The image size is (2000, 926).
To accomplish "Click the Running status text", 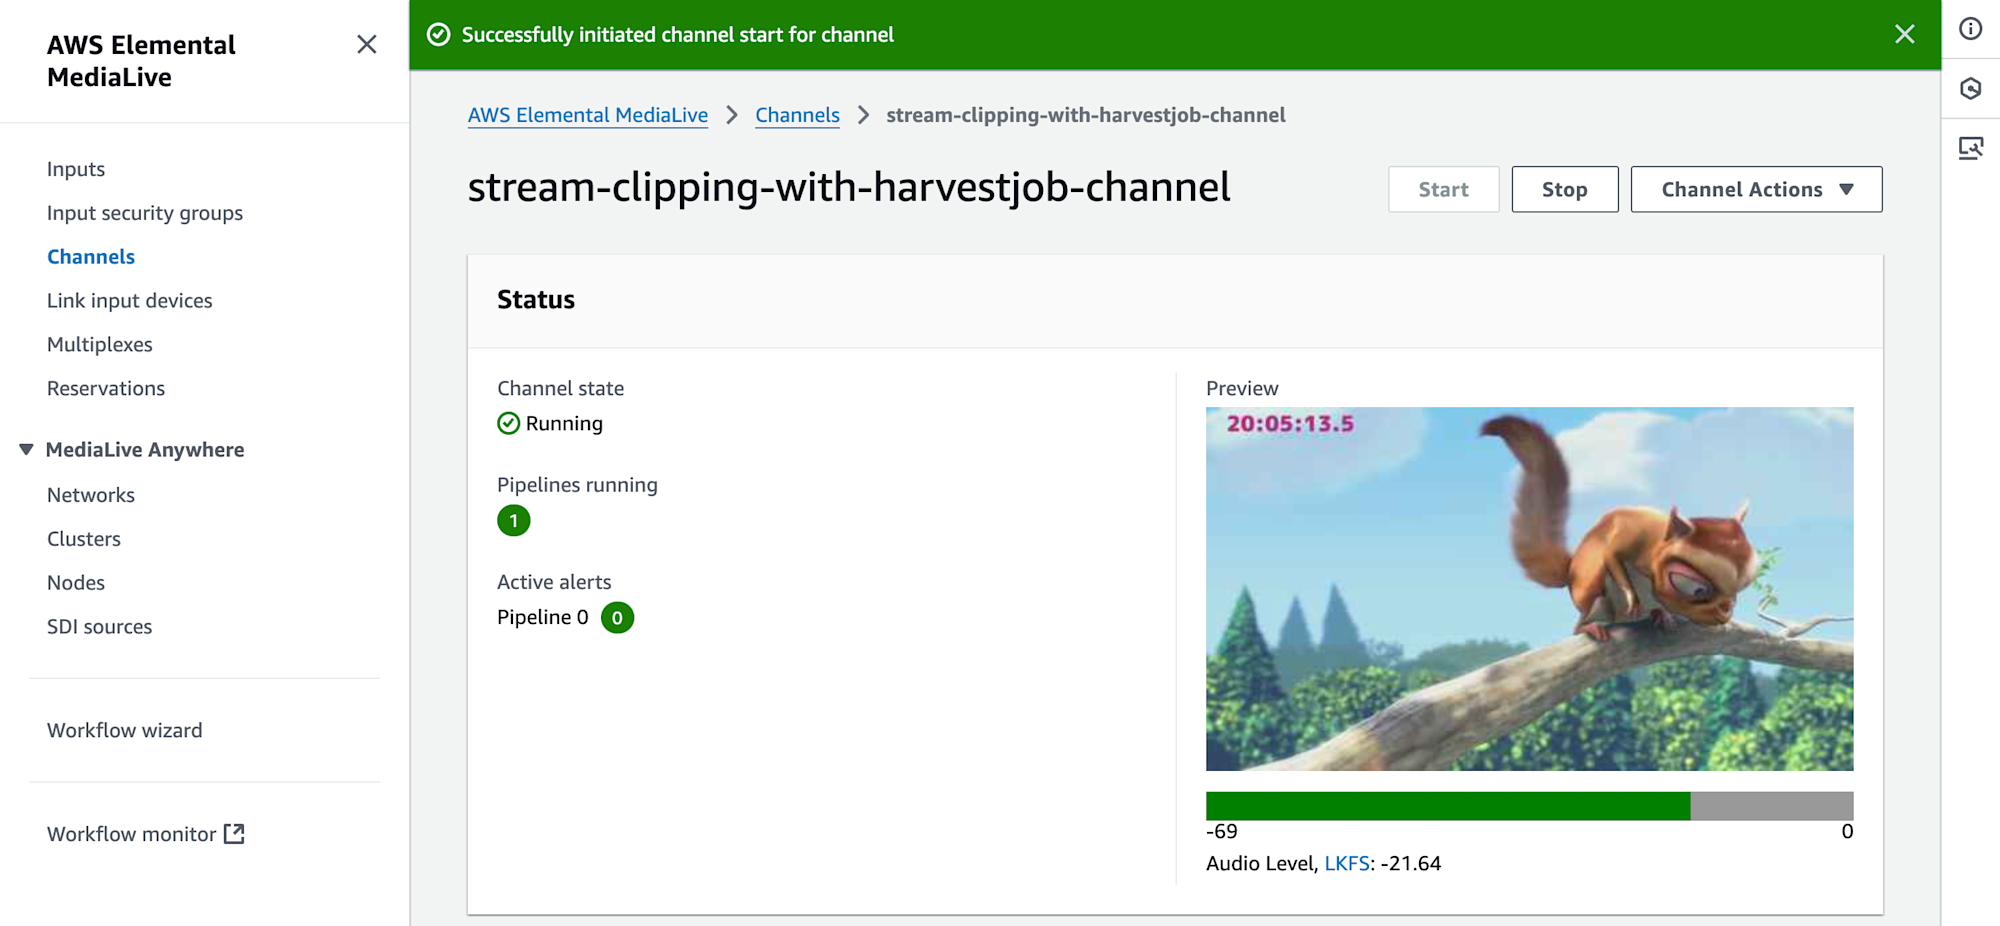I will (x=564, y=423).
